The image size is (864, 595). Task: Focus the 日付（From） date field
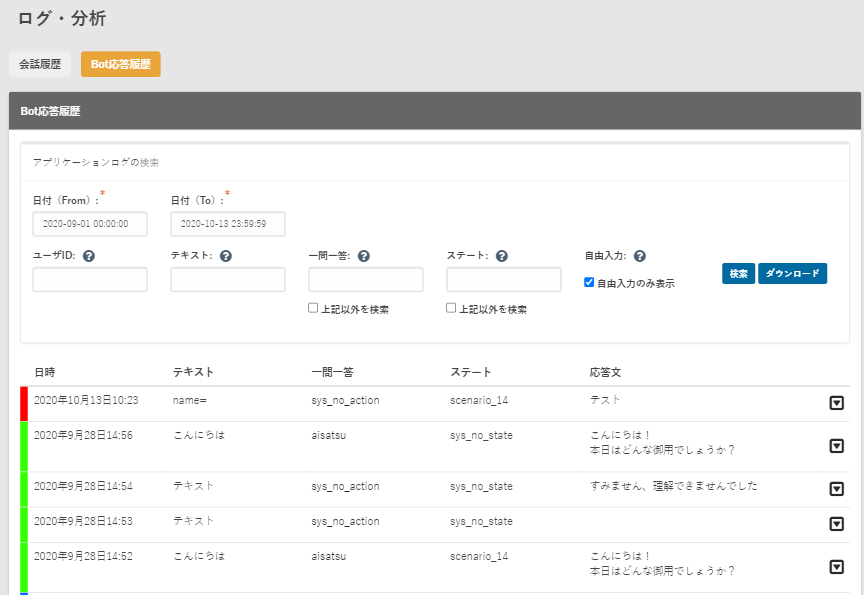pos(90,224)
